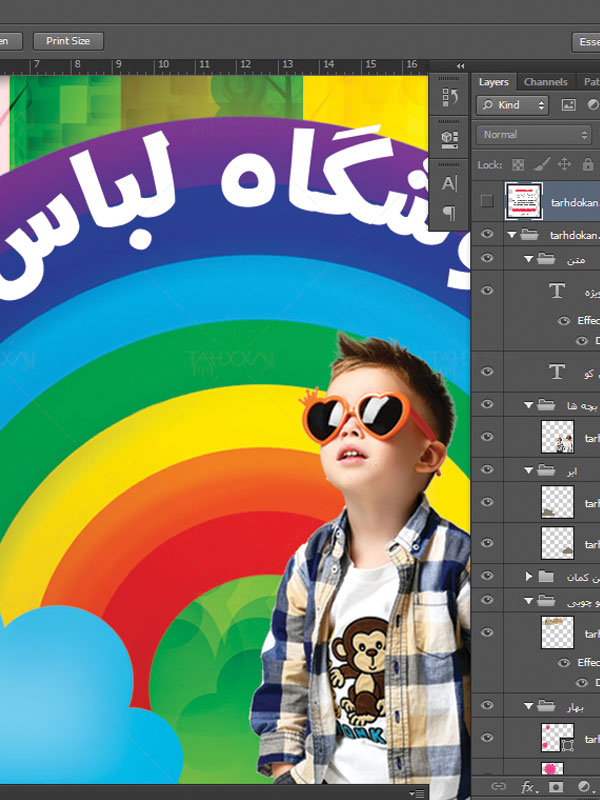The width and height of the screenshot is (600, 800).
Task: Open the Character panel icon
Action: point(449,183)
